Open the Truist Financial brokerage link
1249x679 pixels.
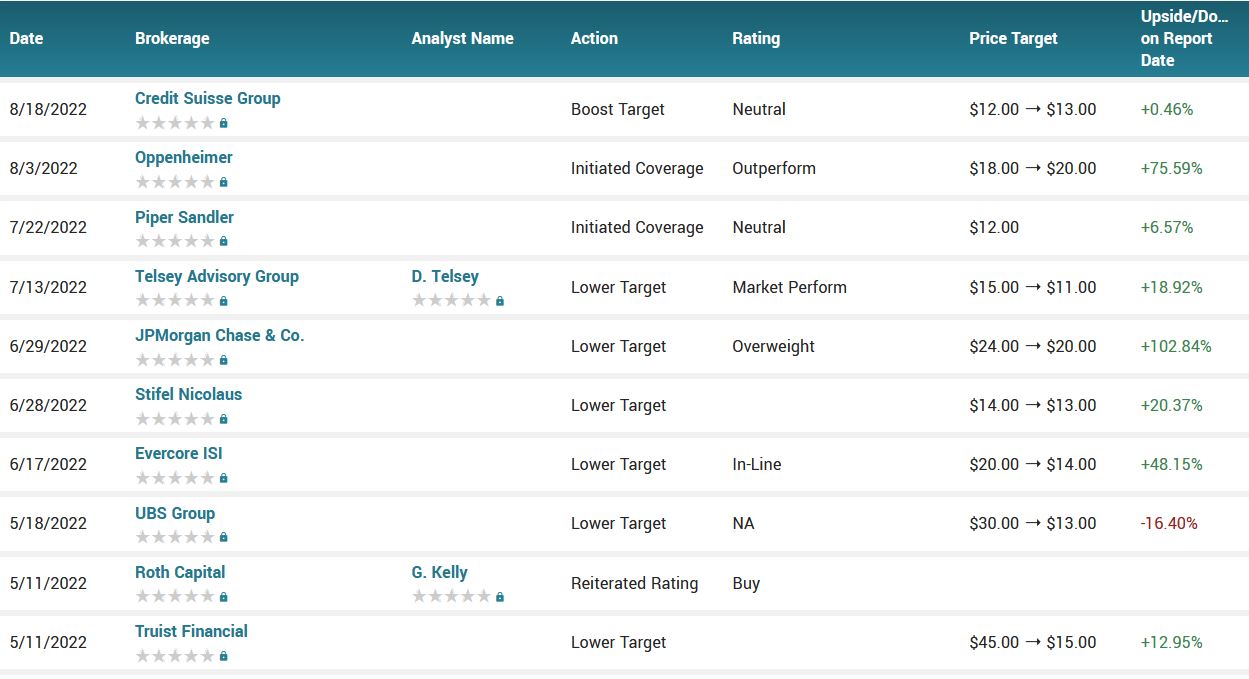tap(191, 631)
